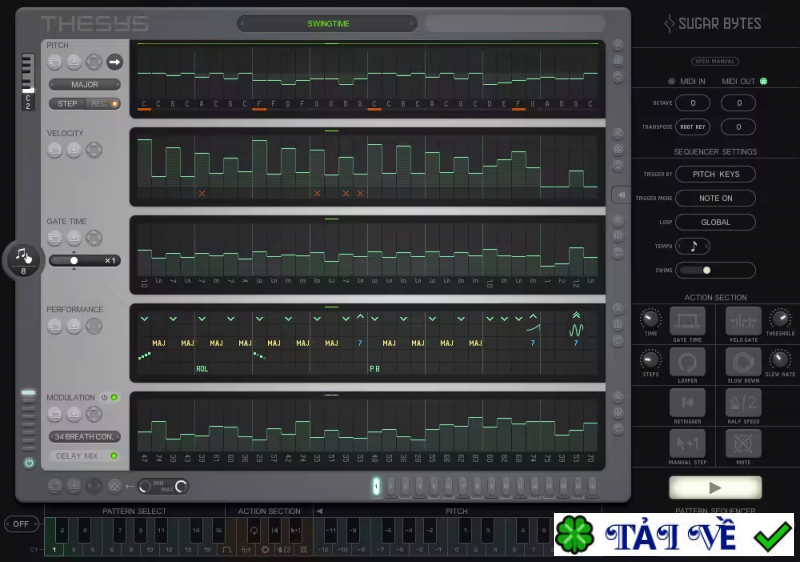The height and width of the screenshot is (562, 800).
Task: Click the Retrigger action icon
Action: (687, 403)
